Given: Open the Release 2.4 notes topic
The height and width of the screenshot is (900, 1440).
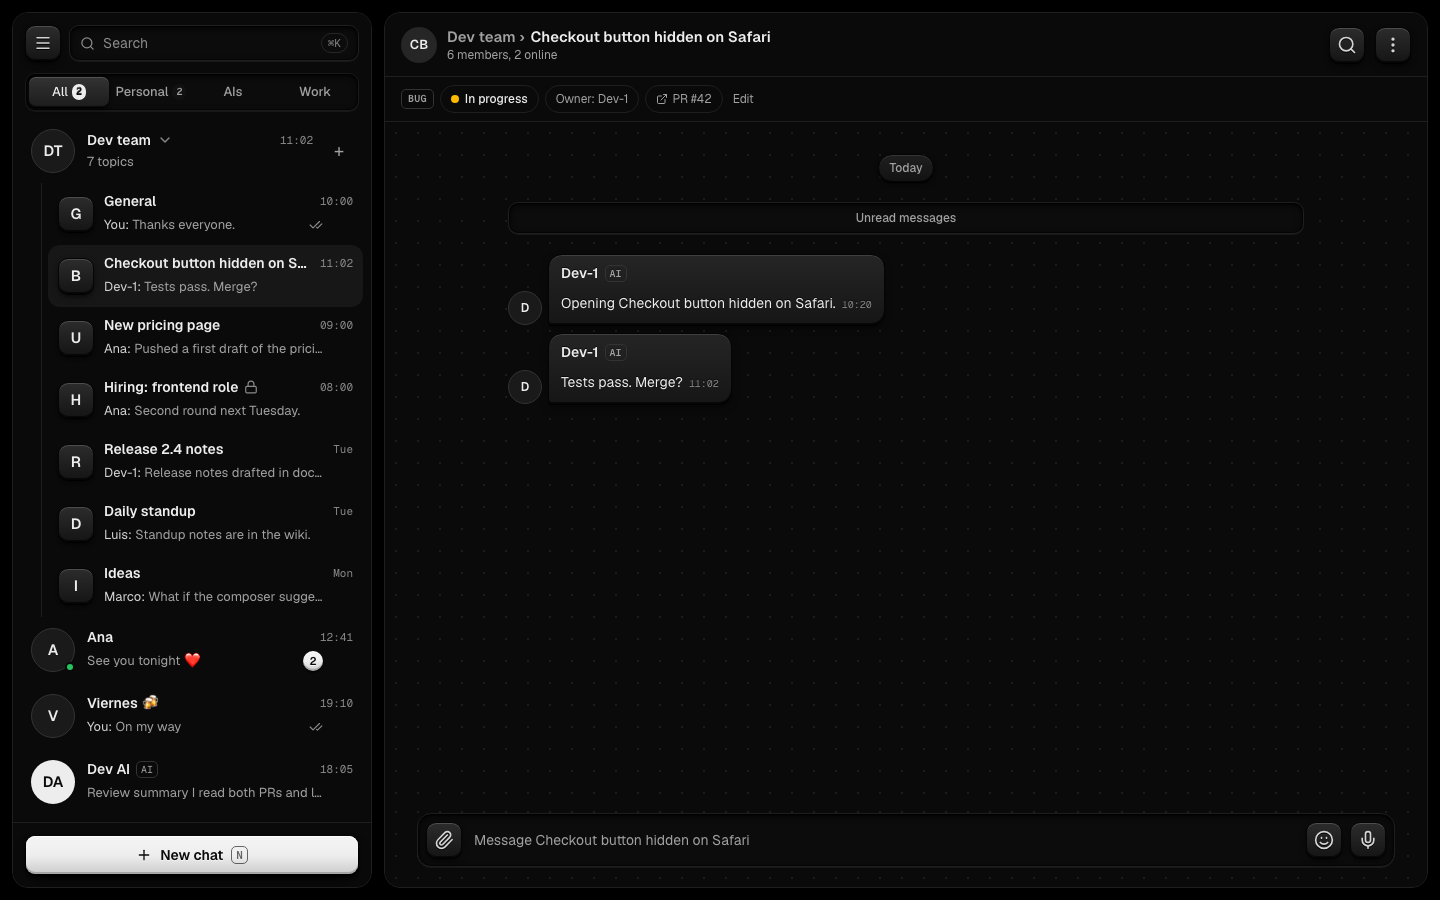Looking at the screenshot, I should click(205, 462).
